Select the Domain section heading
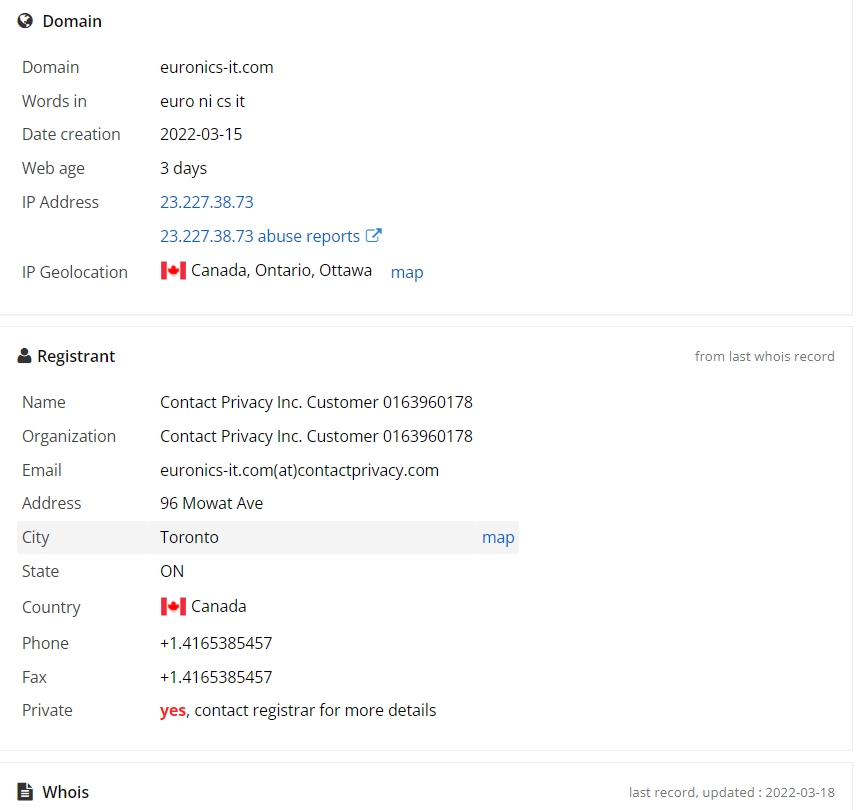Screen dimensions: 856x810 [x=72, y=21]
